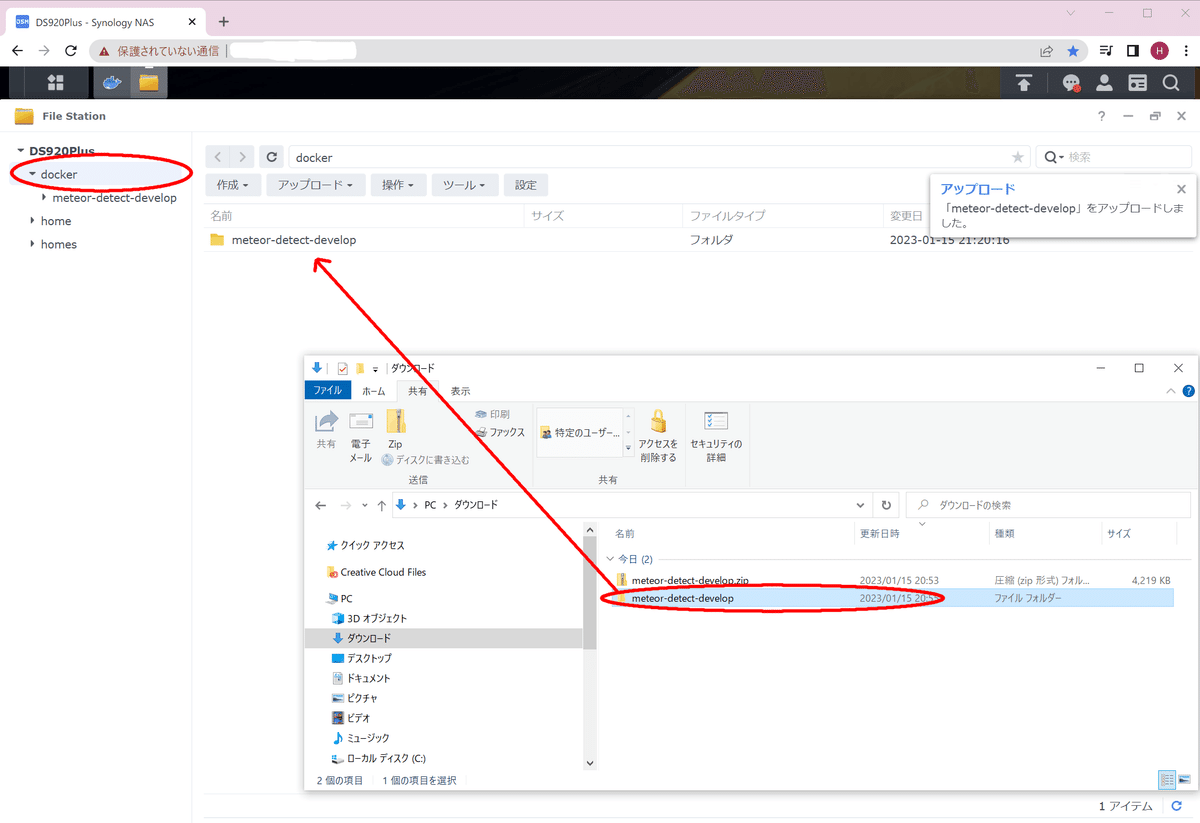
Task: Select 特定のユーザー share option
Action: (578, 433)
